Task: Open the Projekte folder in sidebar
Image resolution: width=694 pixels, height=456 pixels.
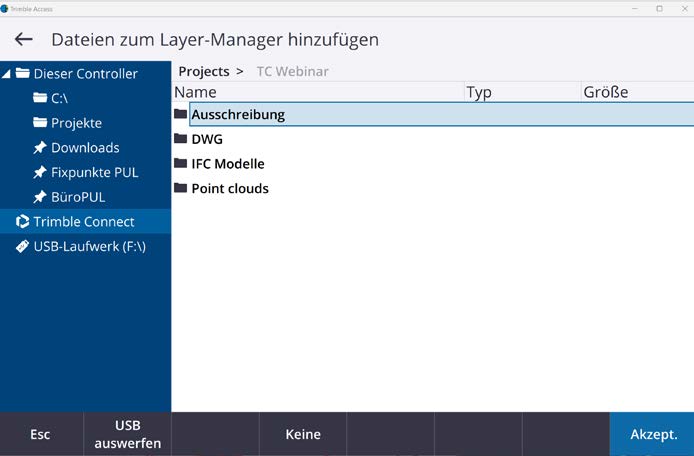Action: (x=76, y=123)
